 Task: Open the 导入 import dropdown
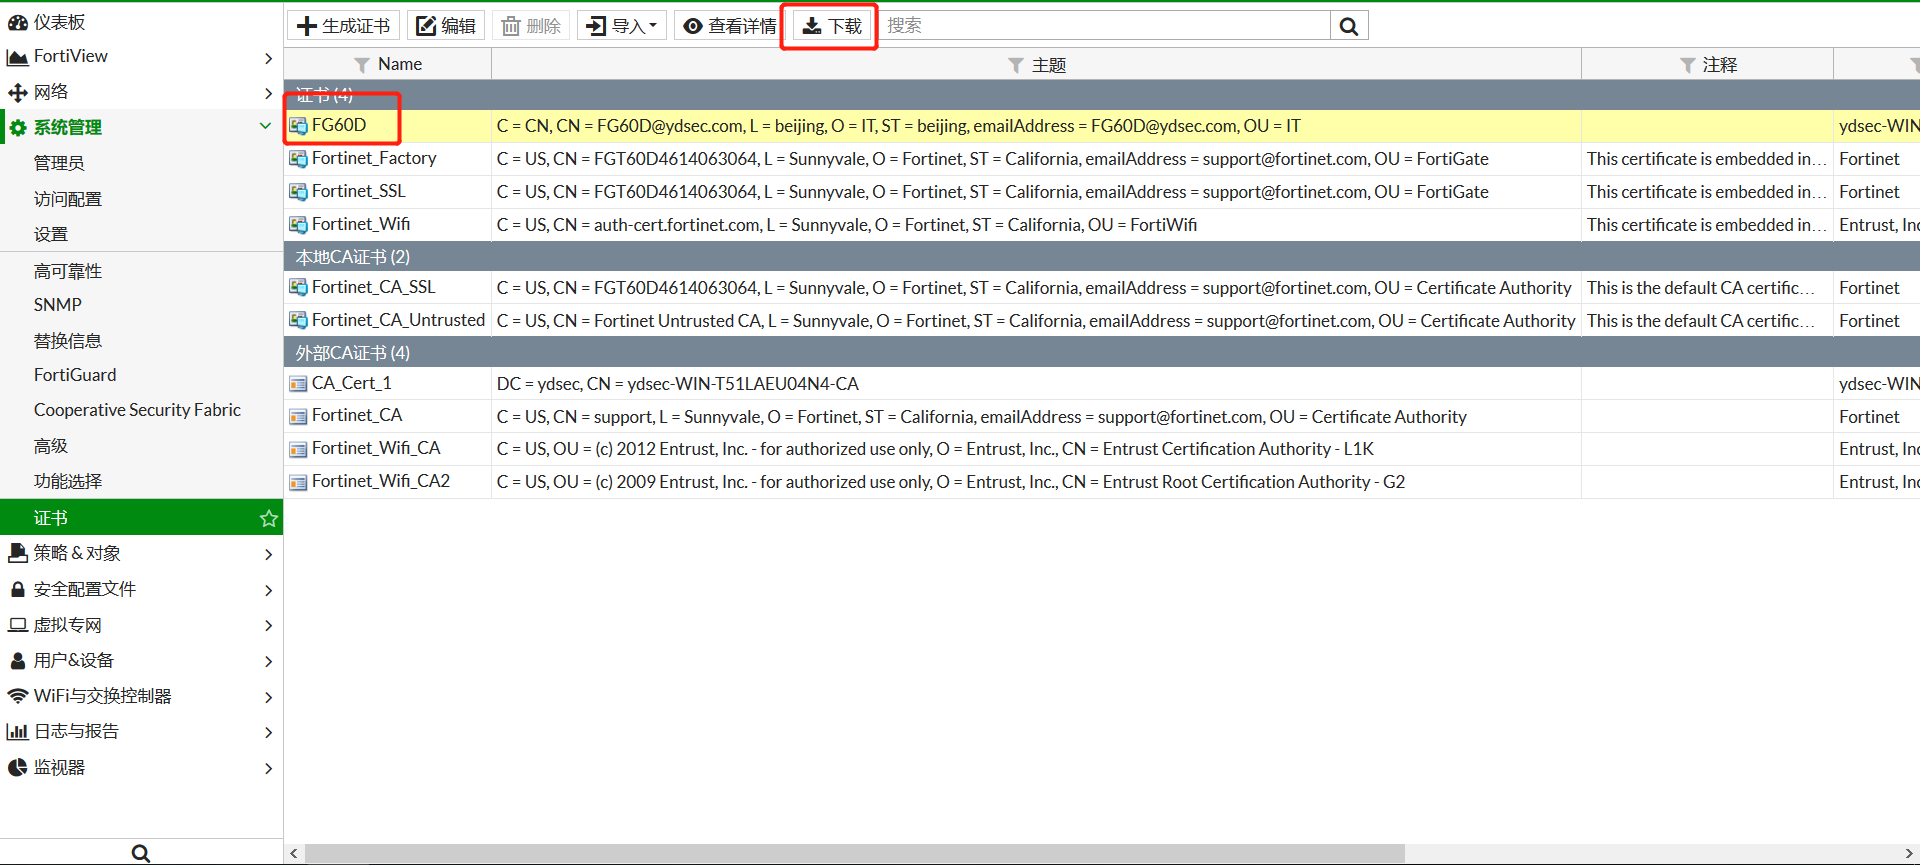click(622, 26)
